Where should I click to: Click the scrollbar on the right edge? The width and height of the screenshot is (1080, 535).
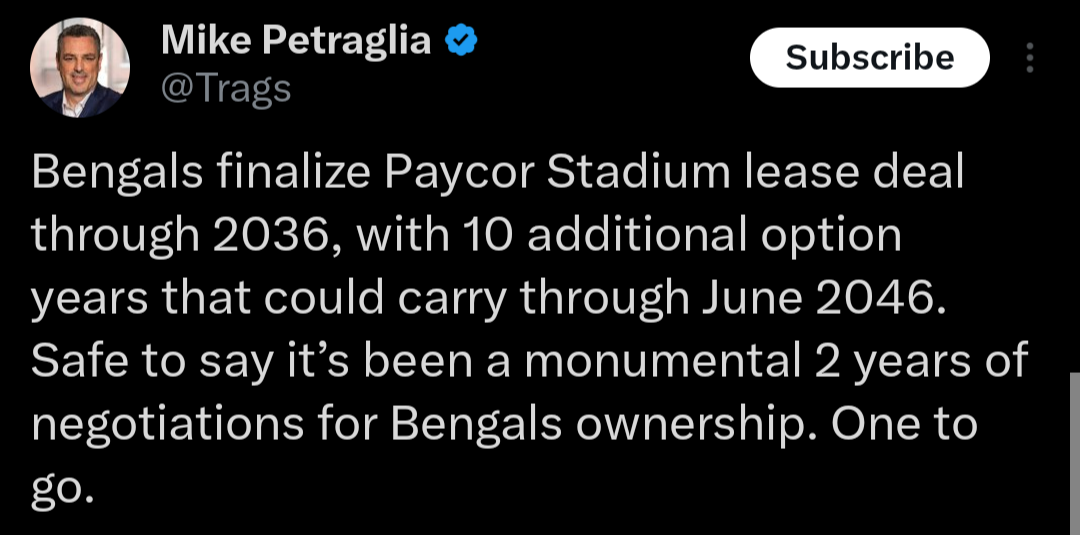(x=1074, y=450)
